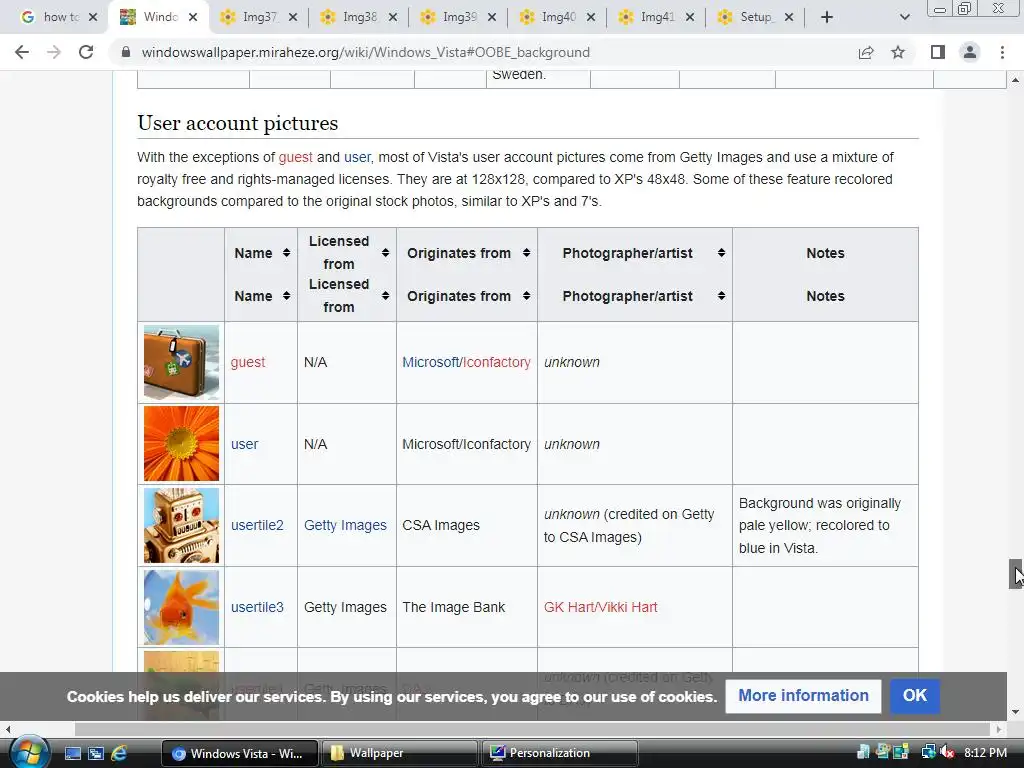The image size is (1024, 768).
Task: Click the muted volume tray icon
Action: (947, 752)
